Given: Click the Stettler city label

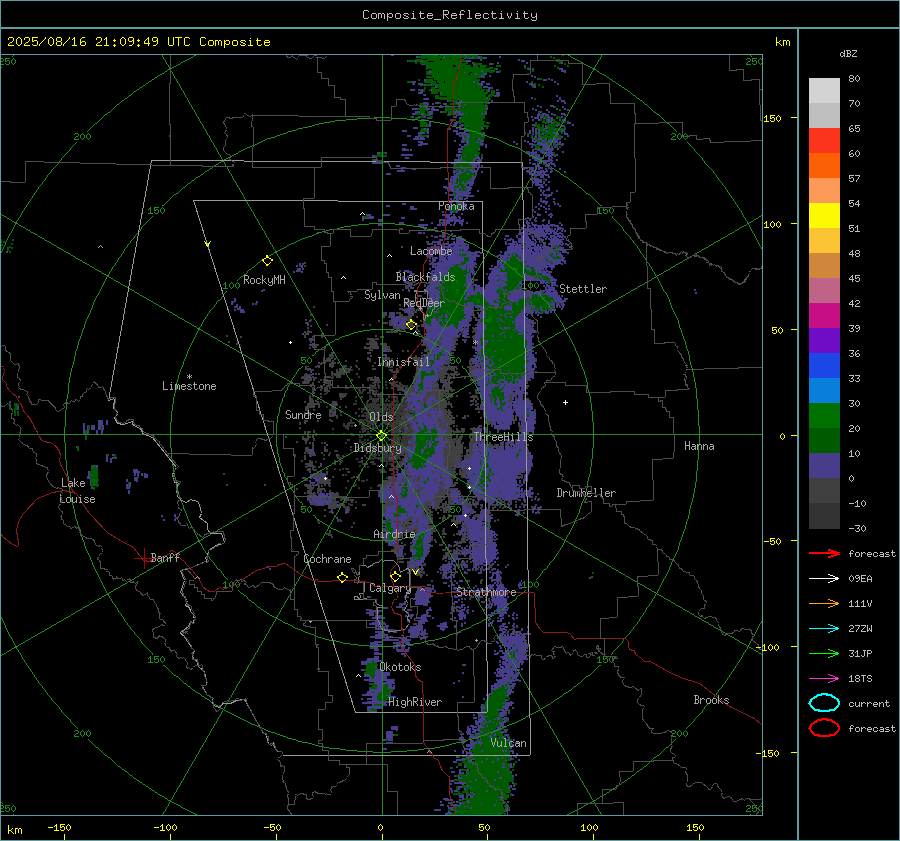Looking at the screenshot, I should tap(583, 289).
